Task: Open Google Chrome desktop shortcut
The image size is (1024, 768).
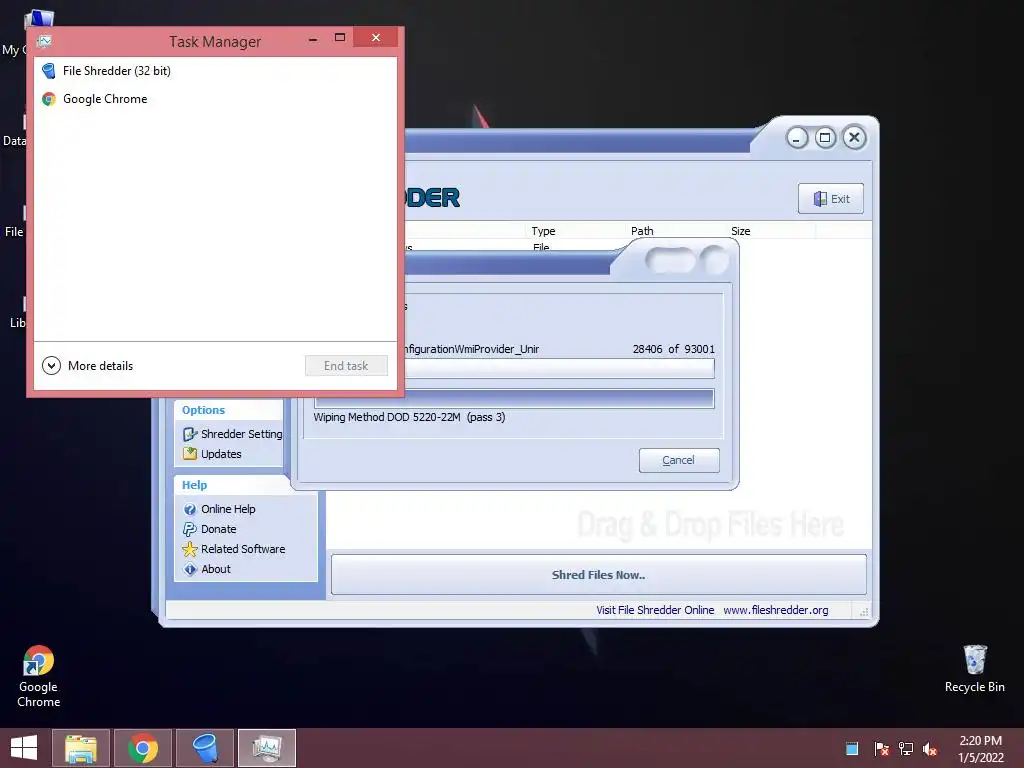Action: [39, 676]
